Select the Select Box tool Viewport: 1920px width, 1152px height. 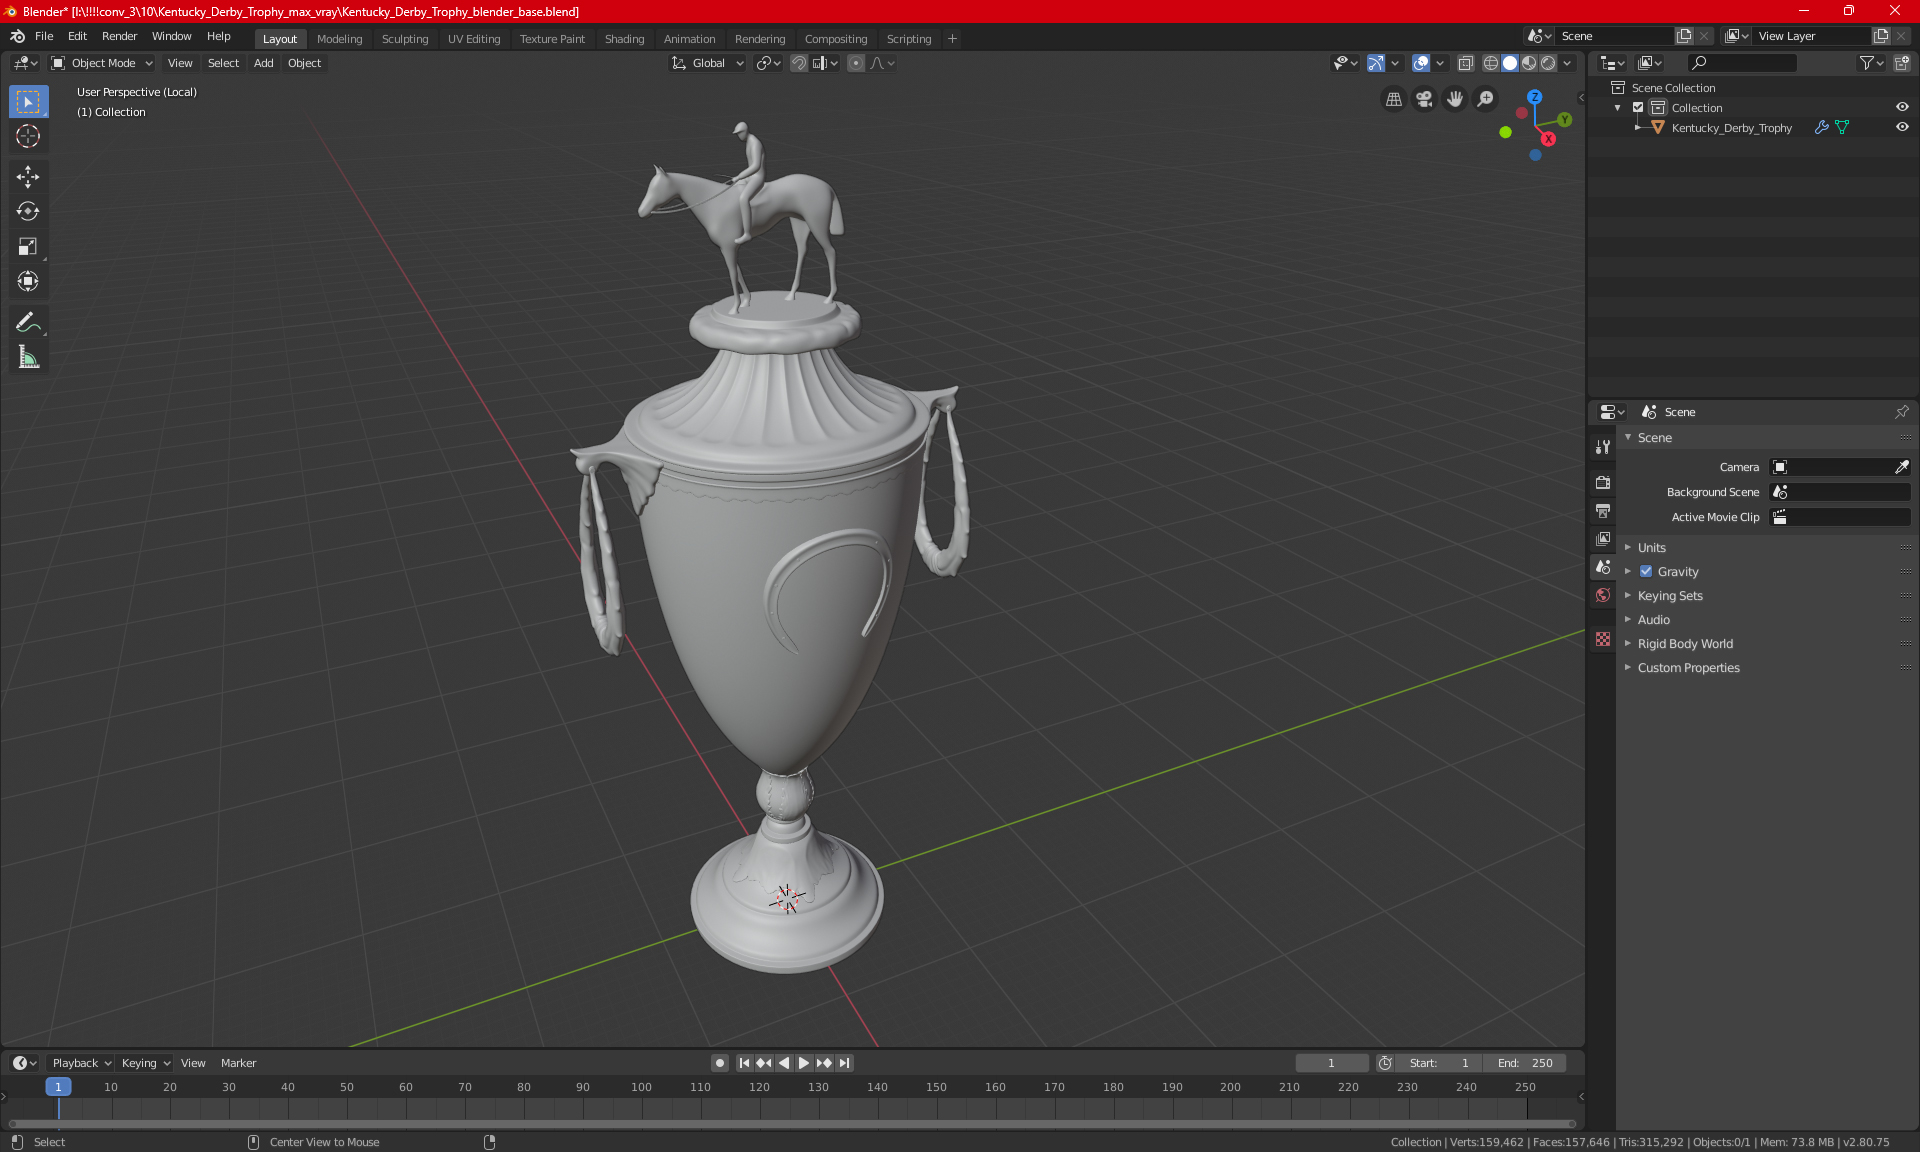coord(28,101)
